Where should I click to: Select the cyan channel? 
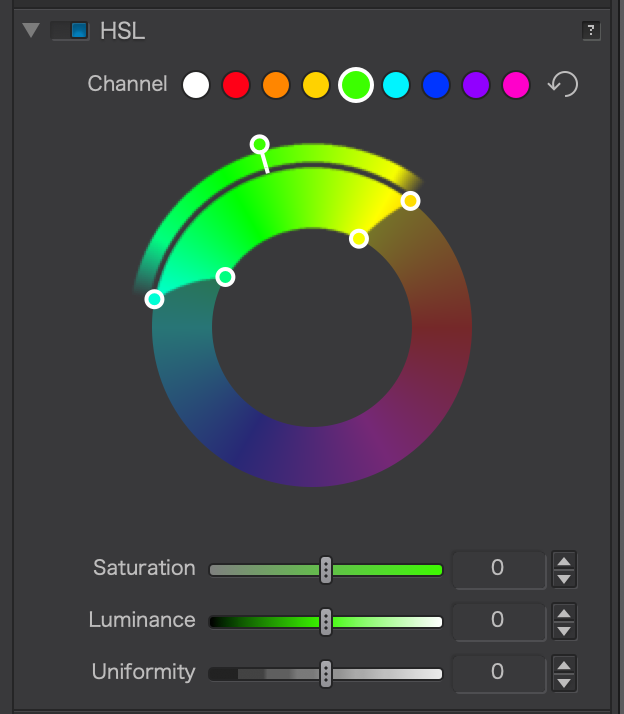point(396,85)
